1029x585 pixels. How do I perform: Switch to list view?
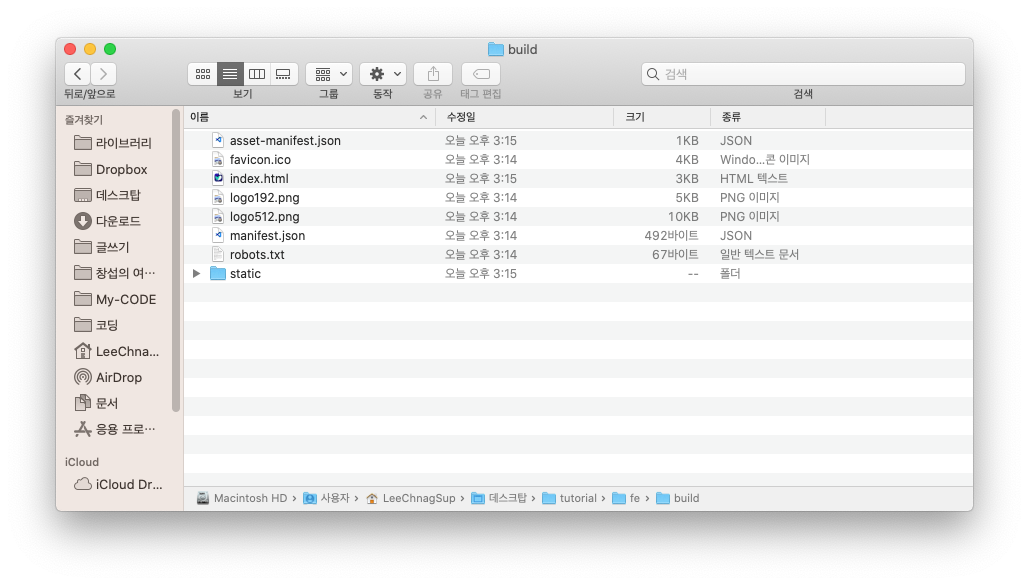[x=230, y=74]
